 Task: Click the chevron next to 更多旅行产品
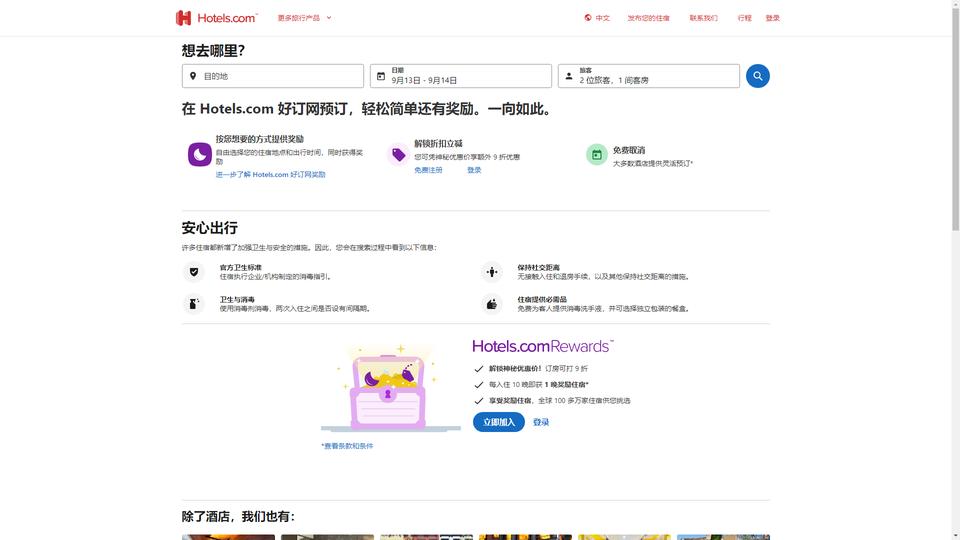pos(329,18)
